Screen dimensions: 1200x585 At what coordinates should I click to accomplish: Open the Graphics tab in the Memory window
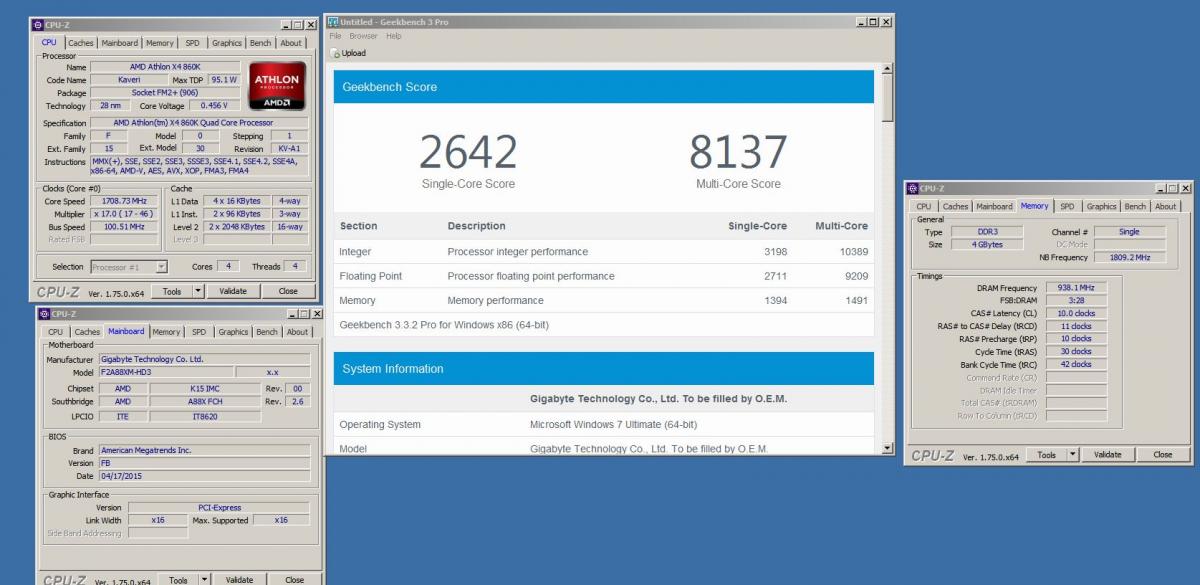pos(1101,207)
